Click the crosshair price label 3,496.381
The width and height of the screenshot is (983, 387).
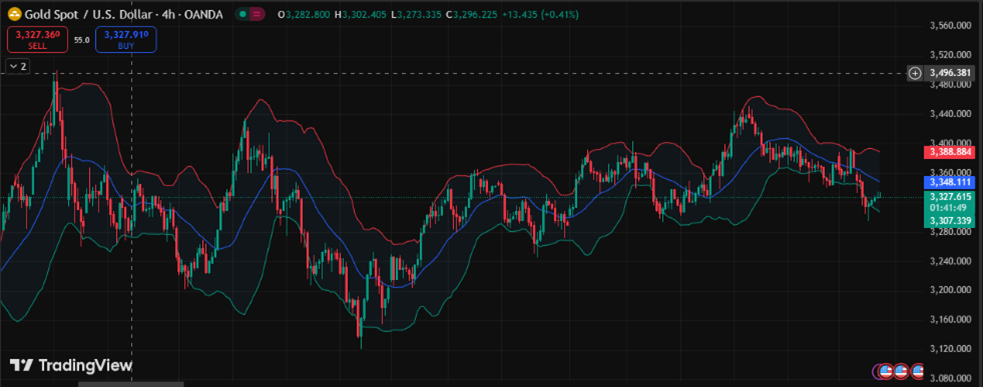click(950, 73)
